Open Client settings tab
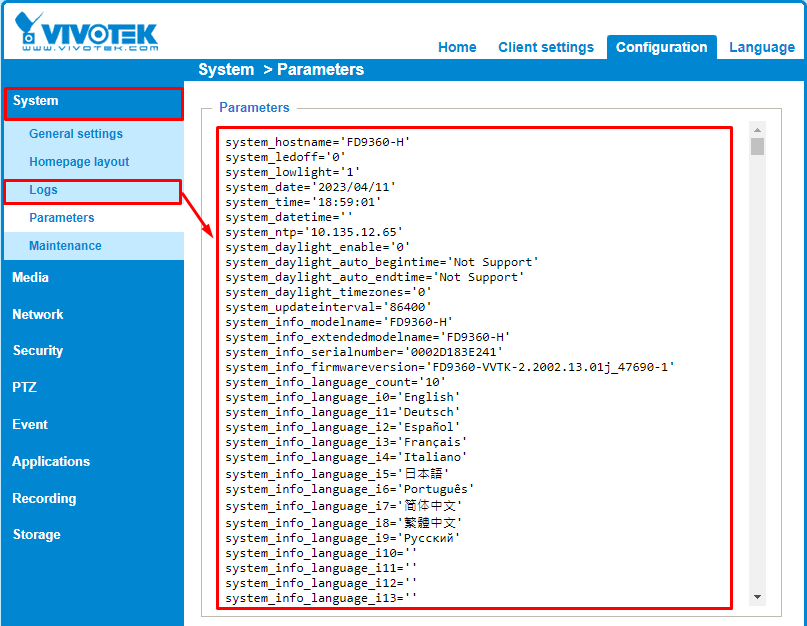This screenshot has width=807, height=626. click(546, 47)
